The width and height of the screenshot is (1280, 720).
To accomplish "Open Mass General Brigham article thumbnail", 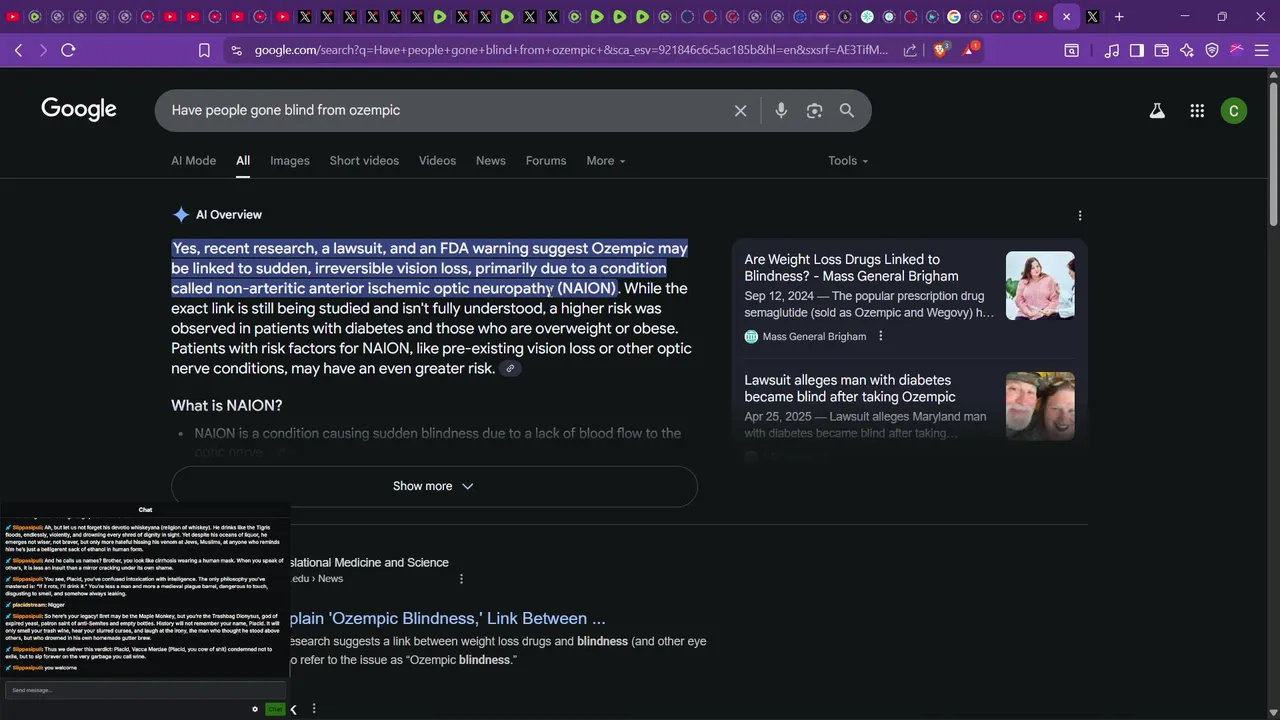I will 1040,285.
